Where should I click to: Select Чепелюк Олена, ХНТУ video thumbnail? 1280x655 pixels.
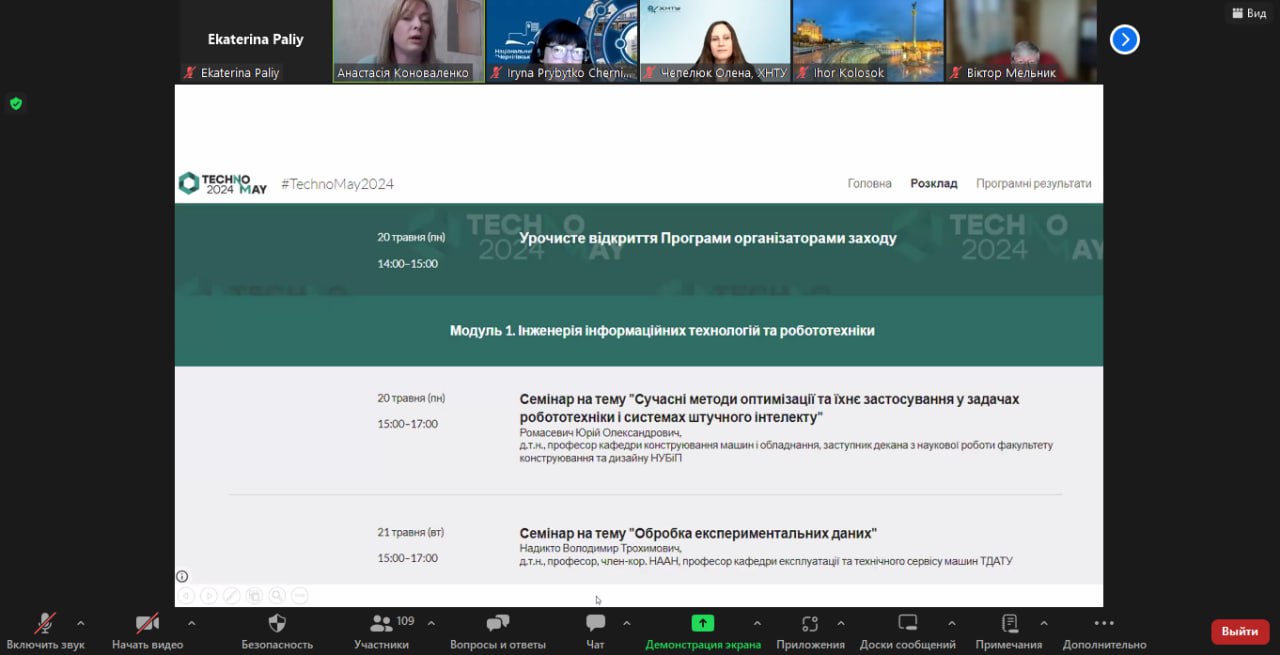click(x=715, y=41)
